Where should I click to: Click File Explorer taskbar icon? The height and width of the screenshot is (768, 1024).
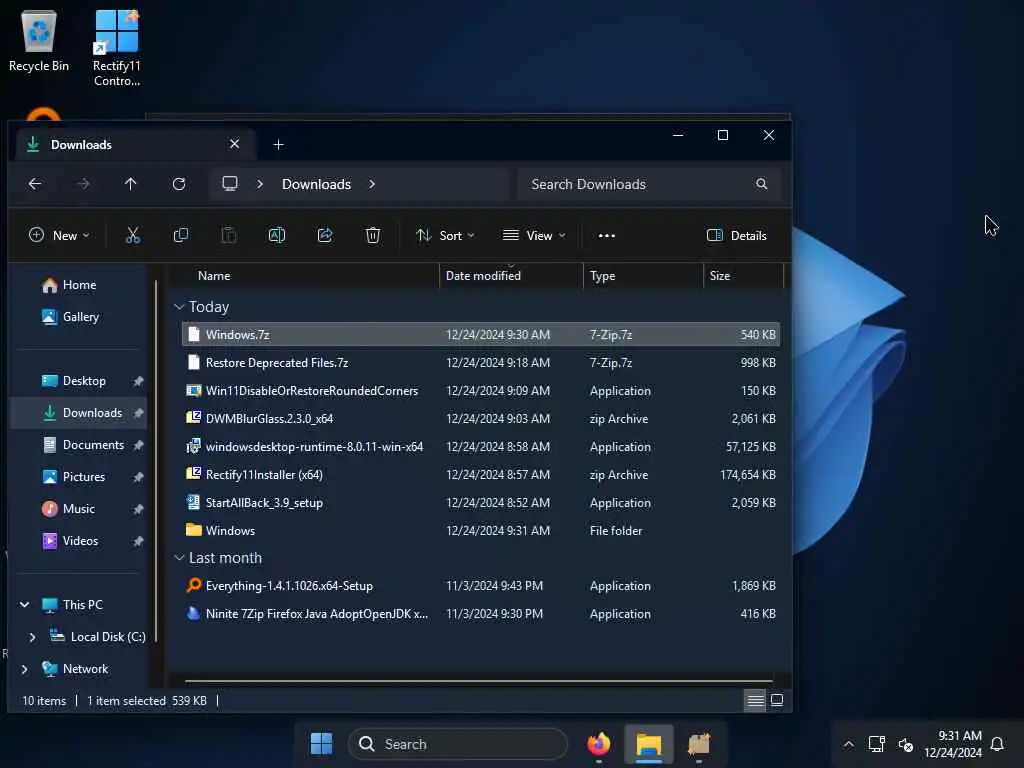click(649, 744)
